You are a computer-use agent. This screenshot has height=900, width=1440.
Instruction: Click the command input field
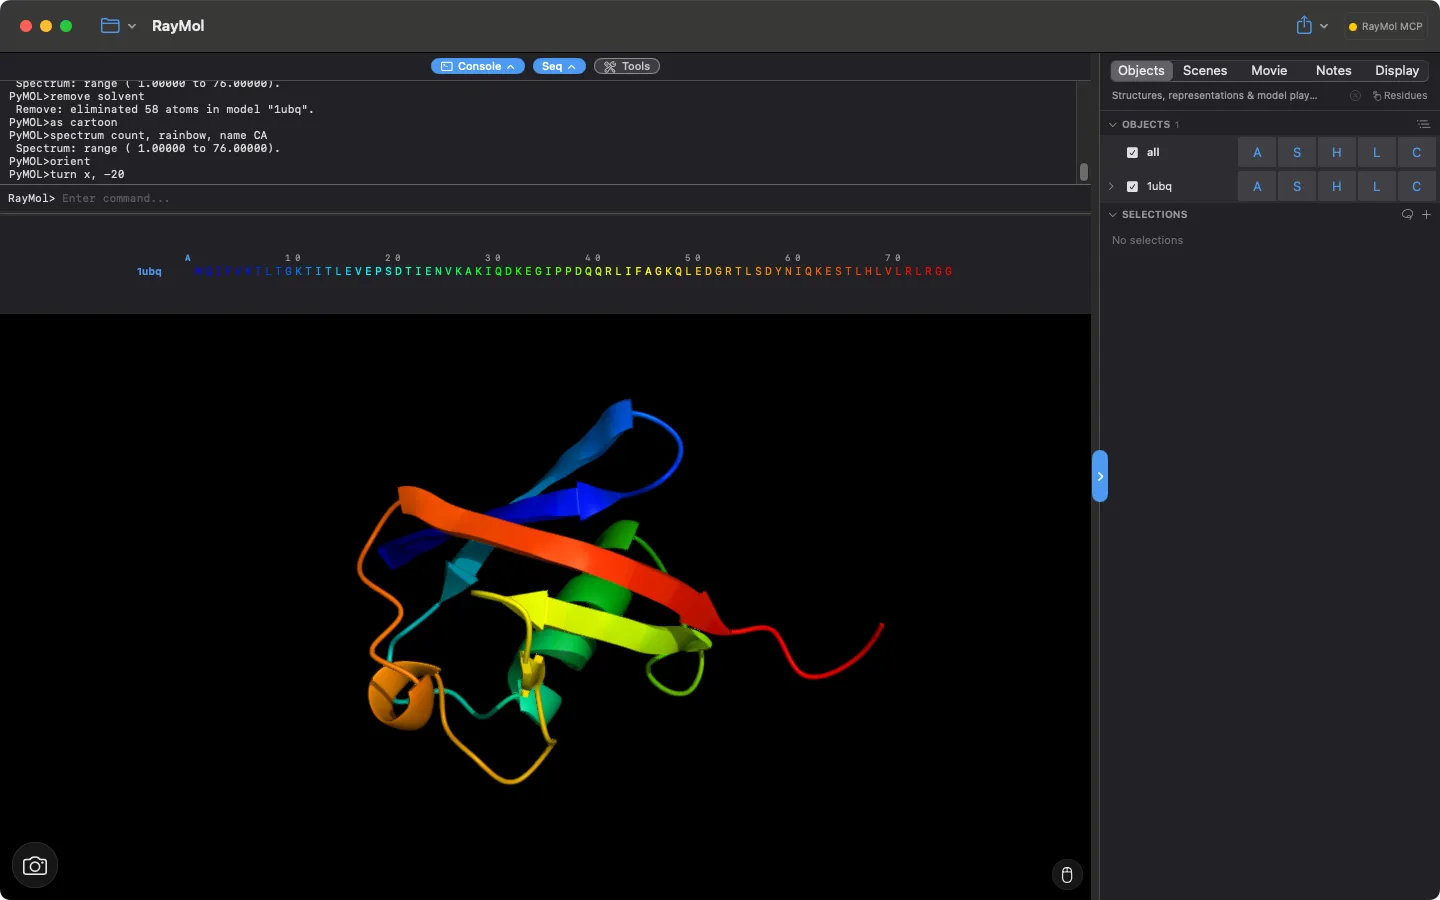tap(570, 198)
